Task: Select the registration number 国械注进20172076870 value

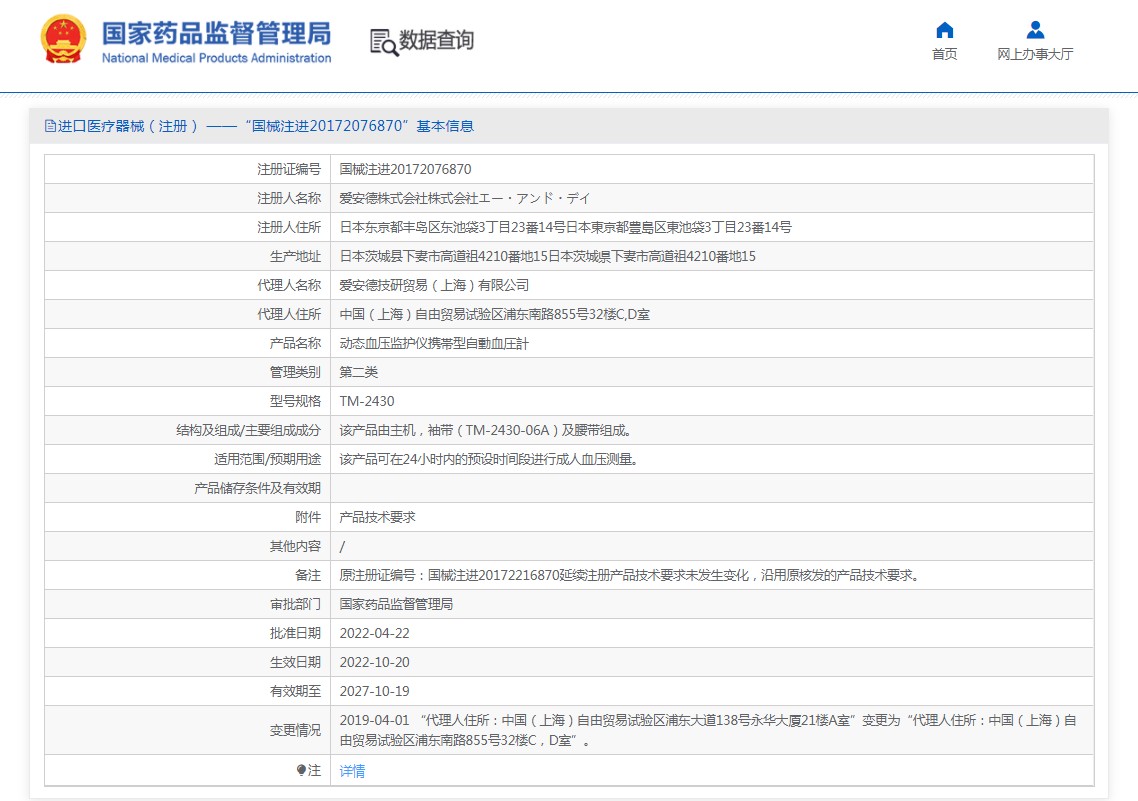Action: click(405, 169)
